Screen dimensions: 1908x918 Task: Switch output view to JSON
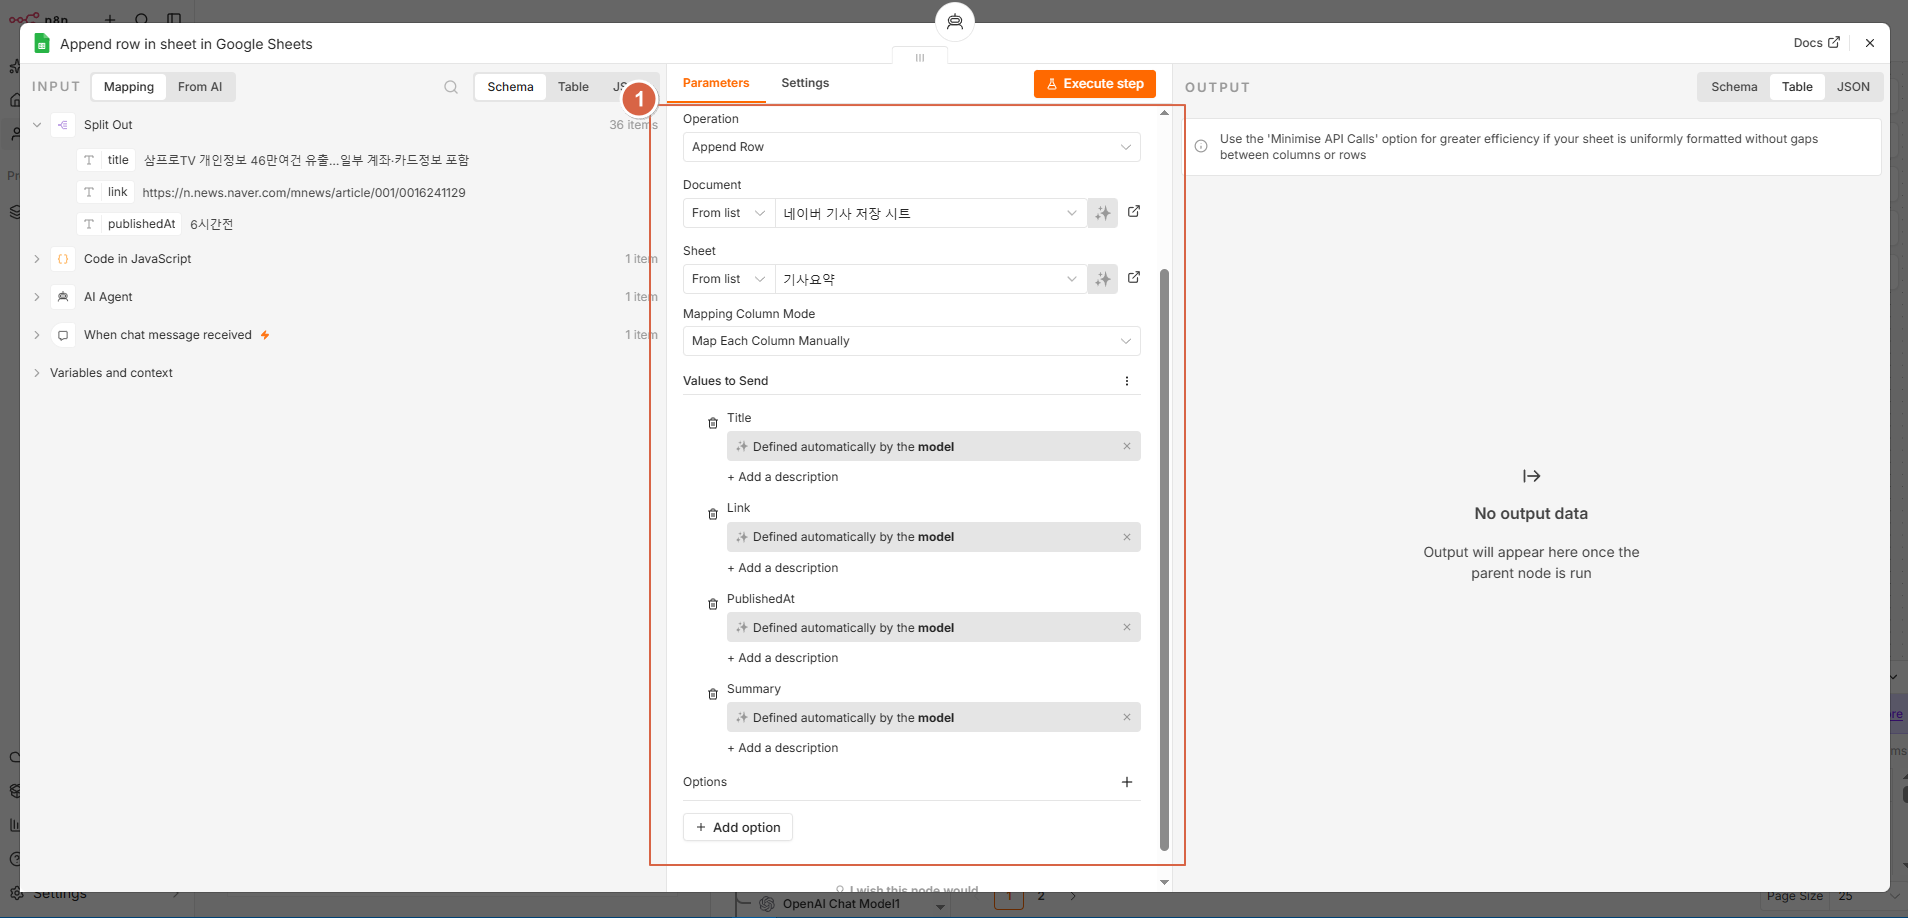coord(1853,87)
